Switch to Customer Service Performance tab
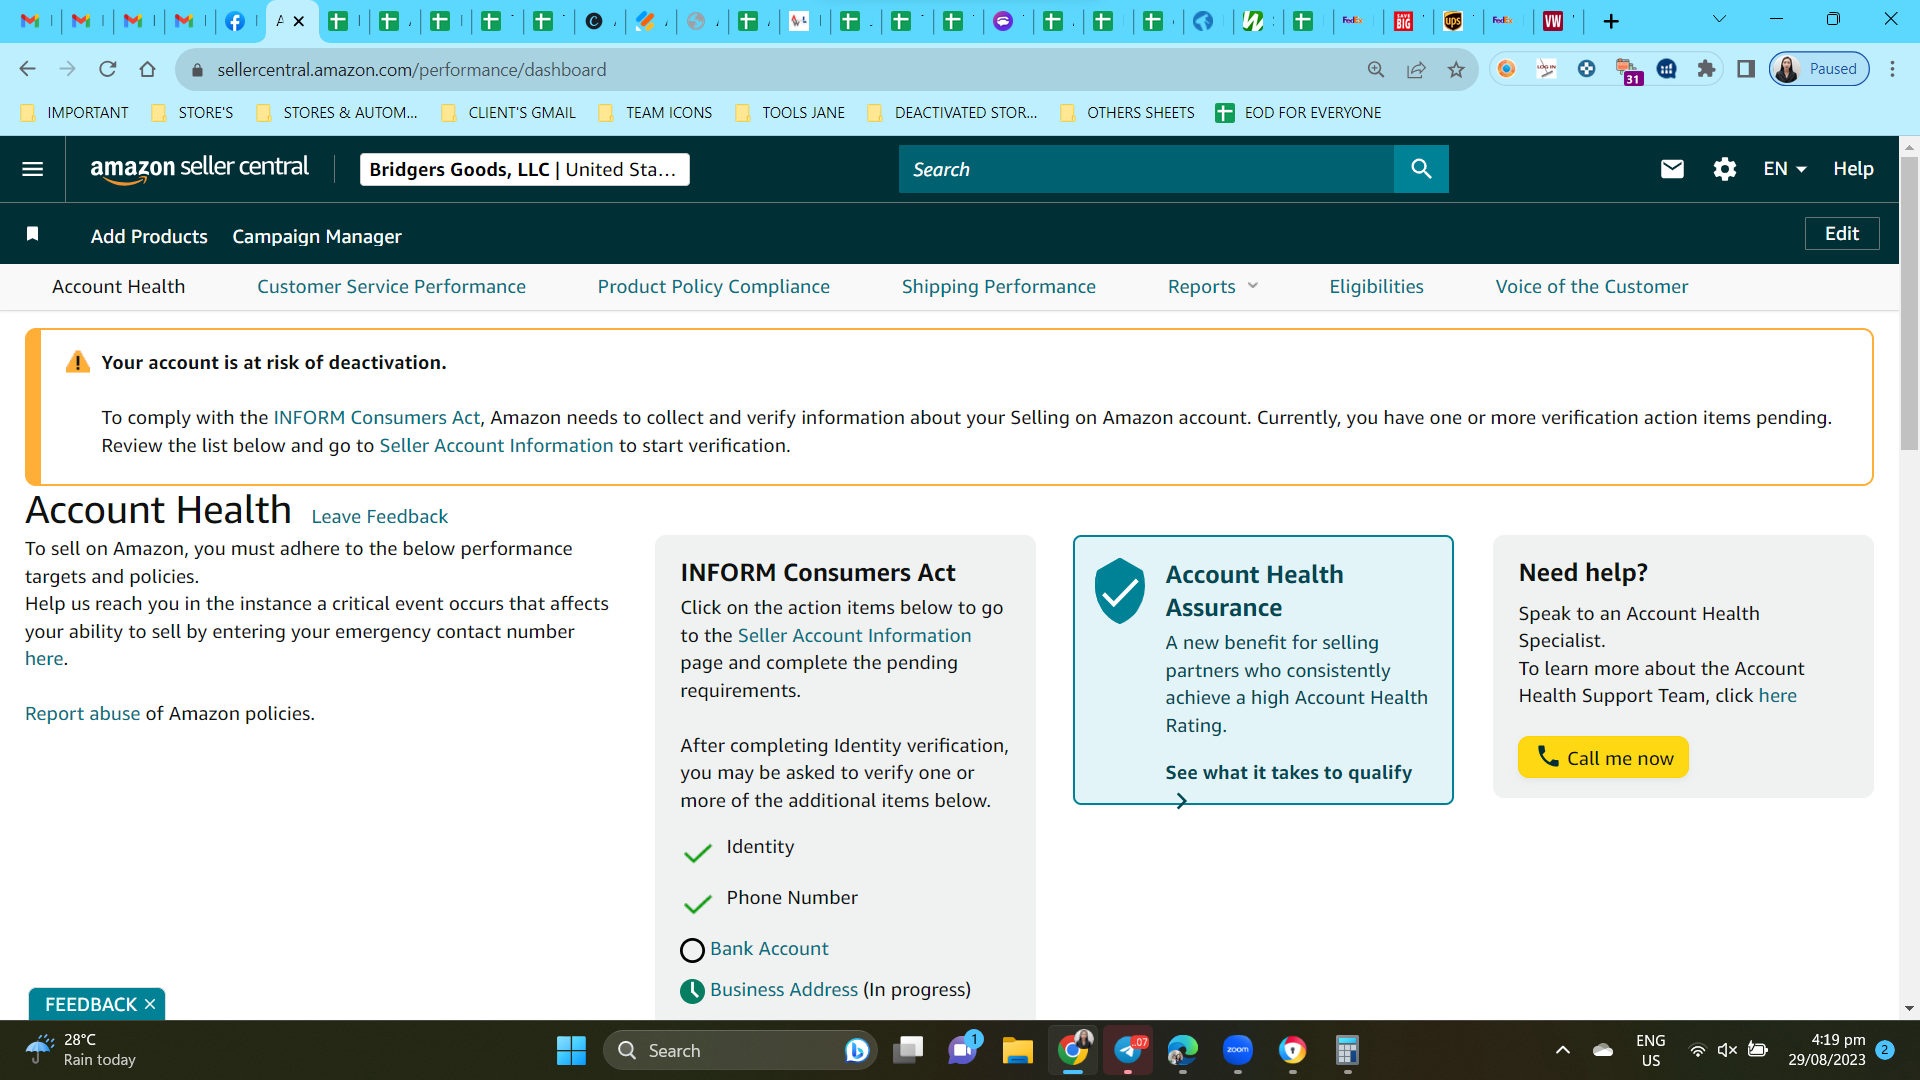Image resolution: width=1920 pixels, height=1080 pixels. coord(391,287)
